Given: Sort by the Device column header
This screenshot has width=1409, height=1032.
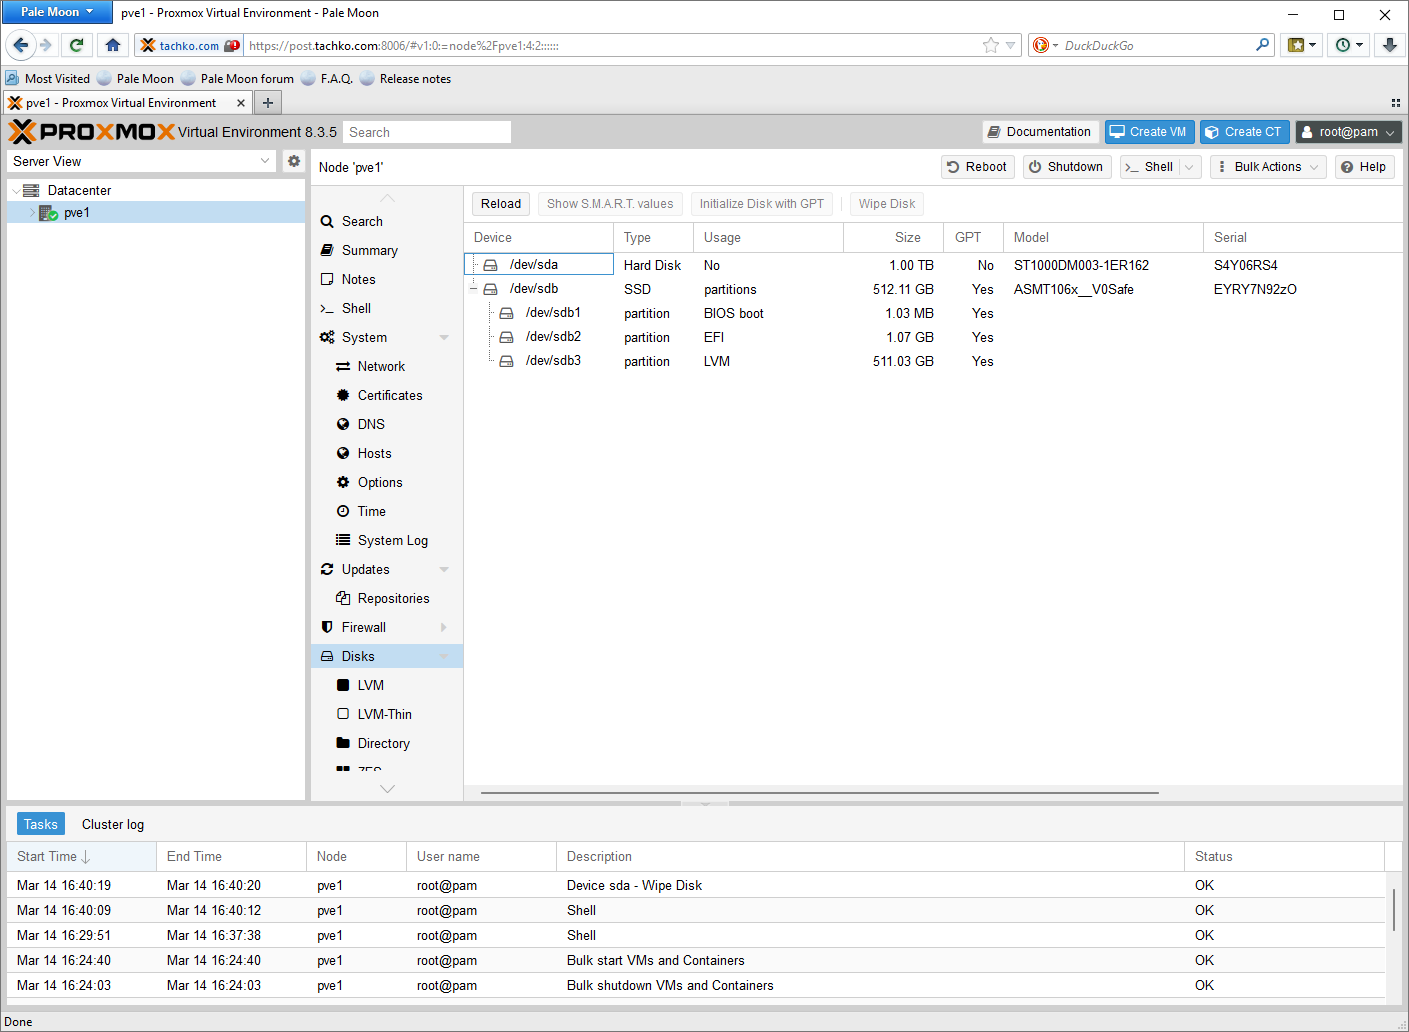Looking at the screenshot, I should 539,237.
